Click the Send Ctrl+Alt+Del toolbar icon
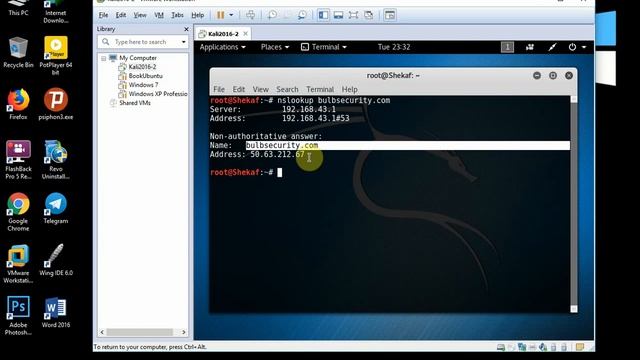This screenshot has width=640, height=360. [251, 15]
